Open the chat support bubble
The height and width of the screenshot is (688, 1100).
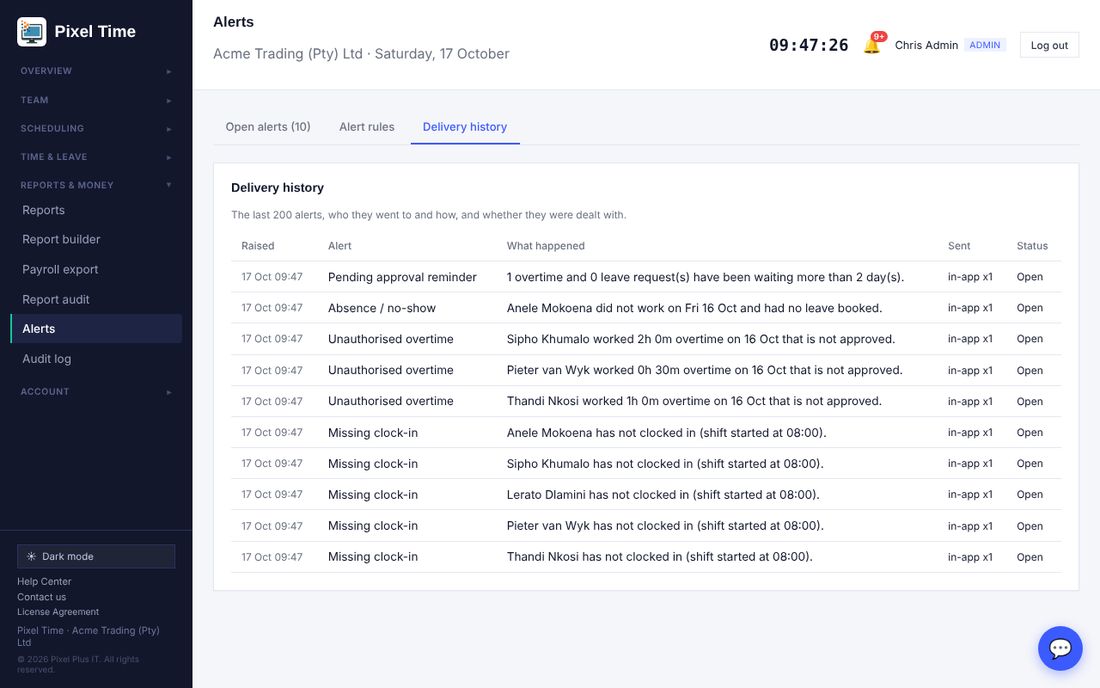pyautogui.click(x=1060, y=648)
